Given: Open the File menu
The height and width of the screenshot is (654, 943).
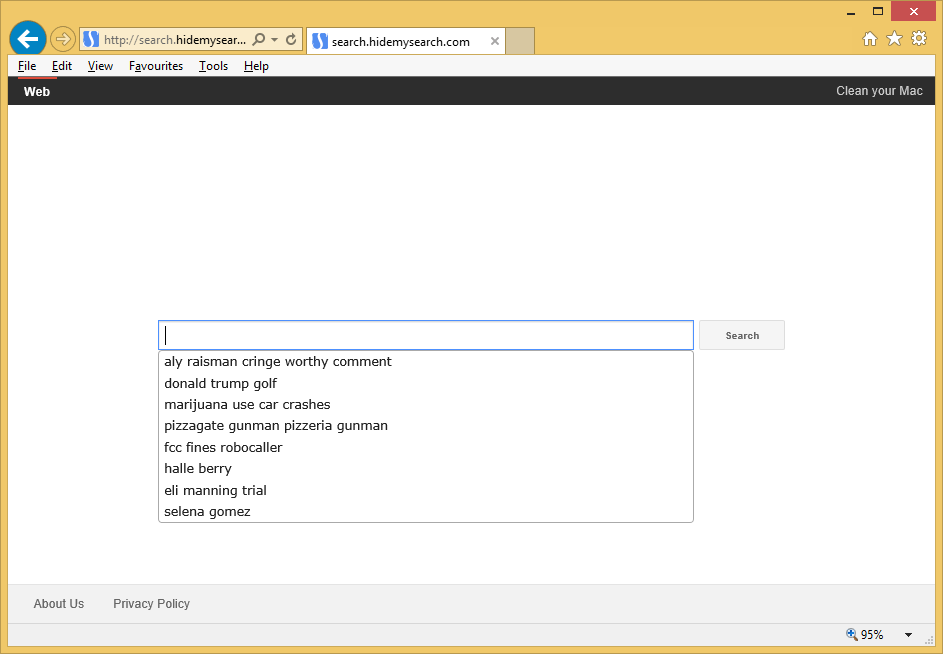Looking at the screenshot, I should pos(27,66).
